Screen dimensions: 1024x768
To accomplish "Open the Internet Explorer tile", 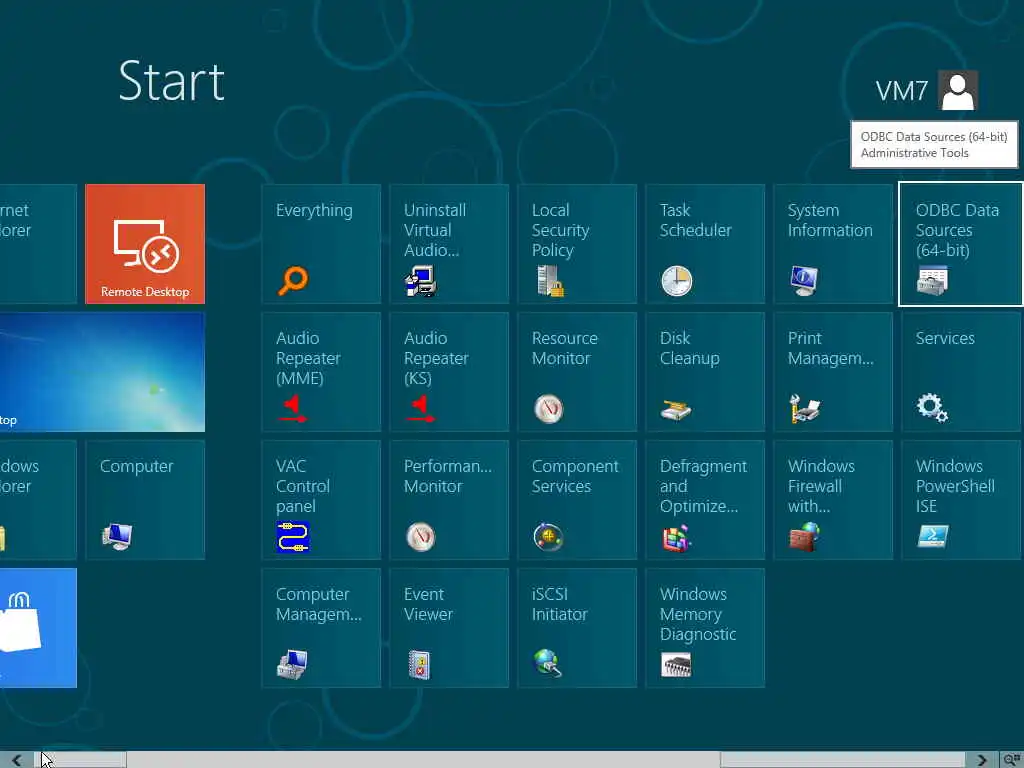I will click(38, 244).
